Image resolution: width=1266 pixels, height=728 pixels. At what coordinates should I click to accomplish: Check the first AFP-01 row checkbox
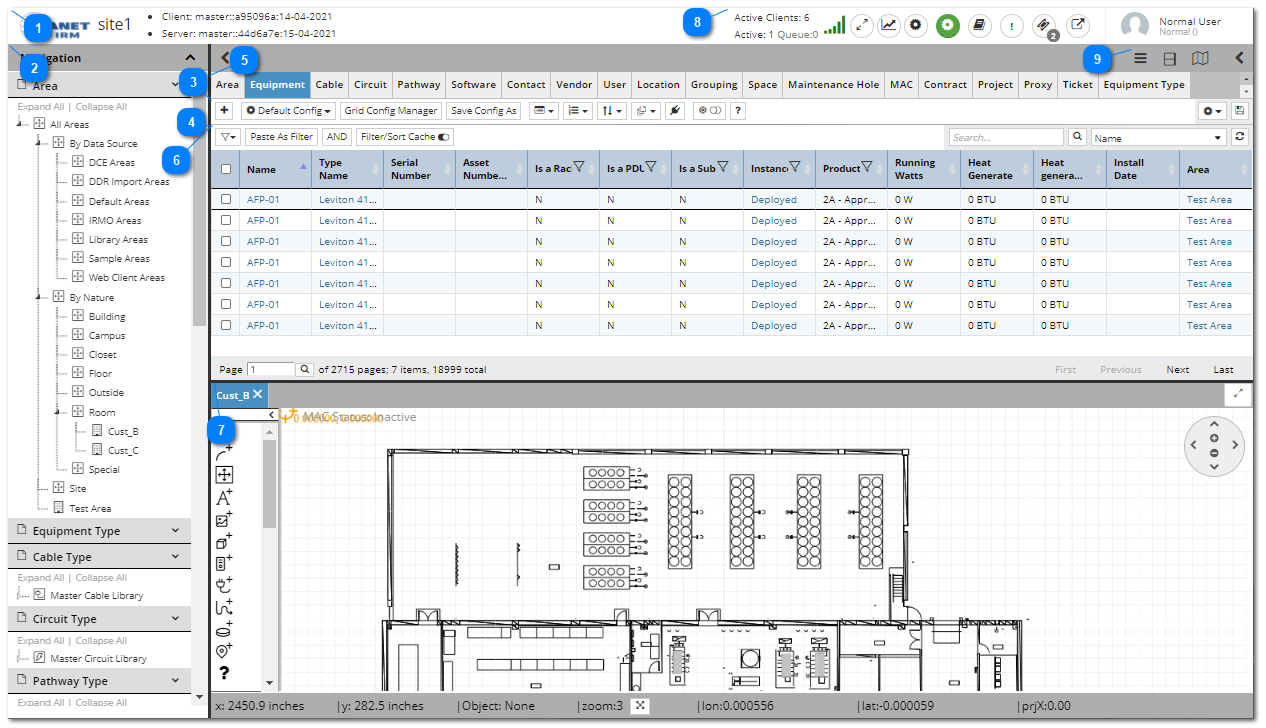pyautogui.click(x=226, y=199)
